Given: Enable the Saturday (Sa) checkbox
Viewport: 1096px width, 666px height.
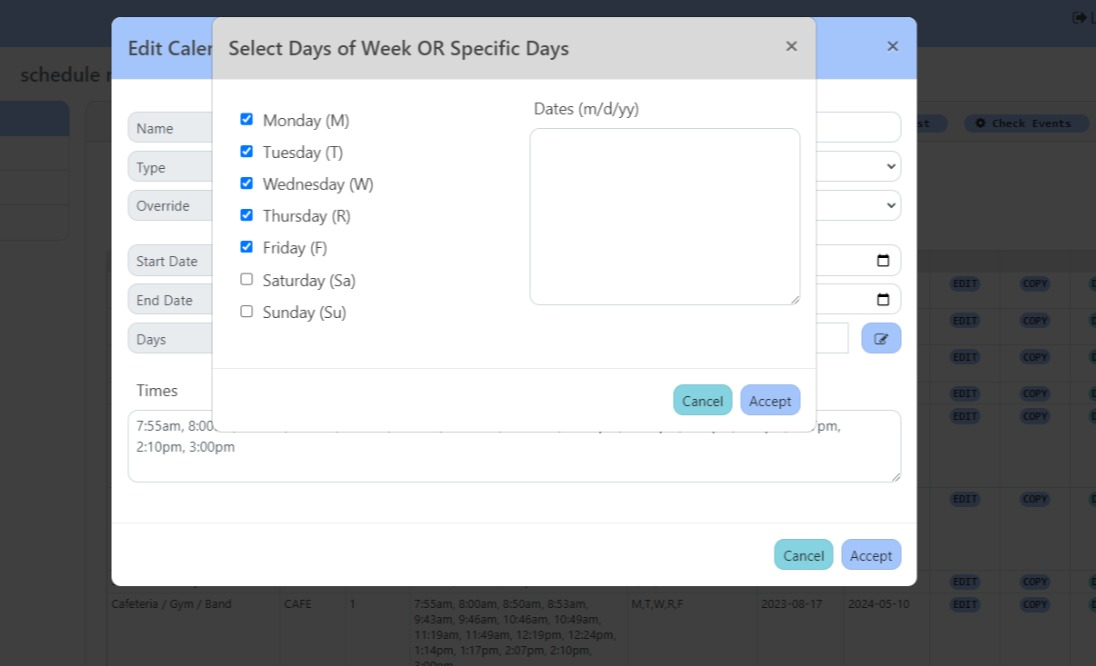Looking at the screenshot, I should 247,280.
